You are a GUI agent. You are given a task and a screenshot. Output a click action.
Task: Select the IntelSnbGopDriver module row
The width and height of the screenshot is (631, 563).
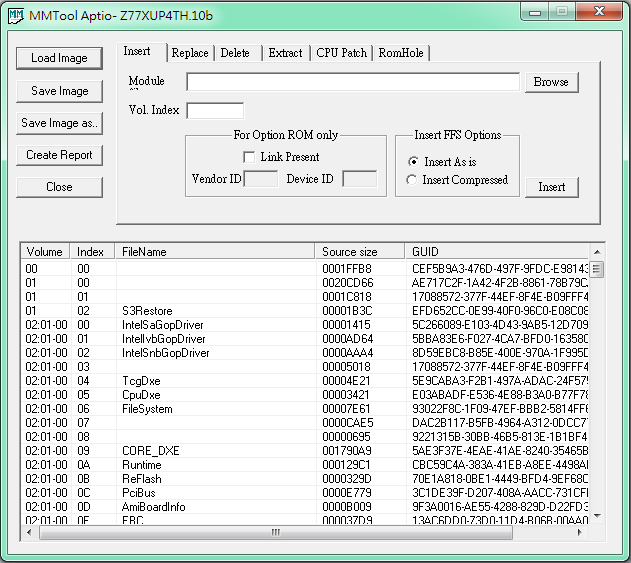click(x=304, y=353)
